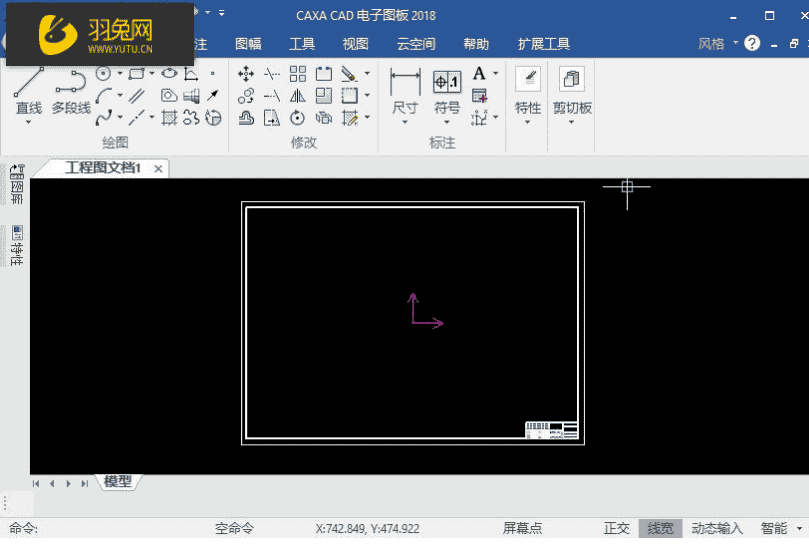Screen dimensions: 809x556
Task: Select the erase tool
Action: click(349, 74)
